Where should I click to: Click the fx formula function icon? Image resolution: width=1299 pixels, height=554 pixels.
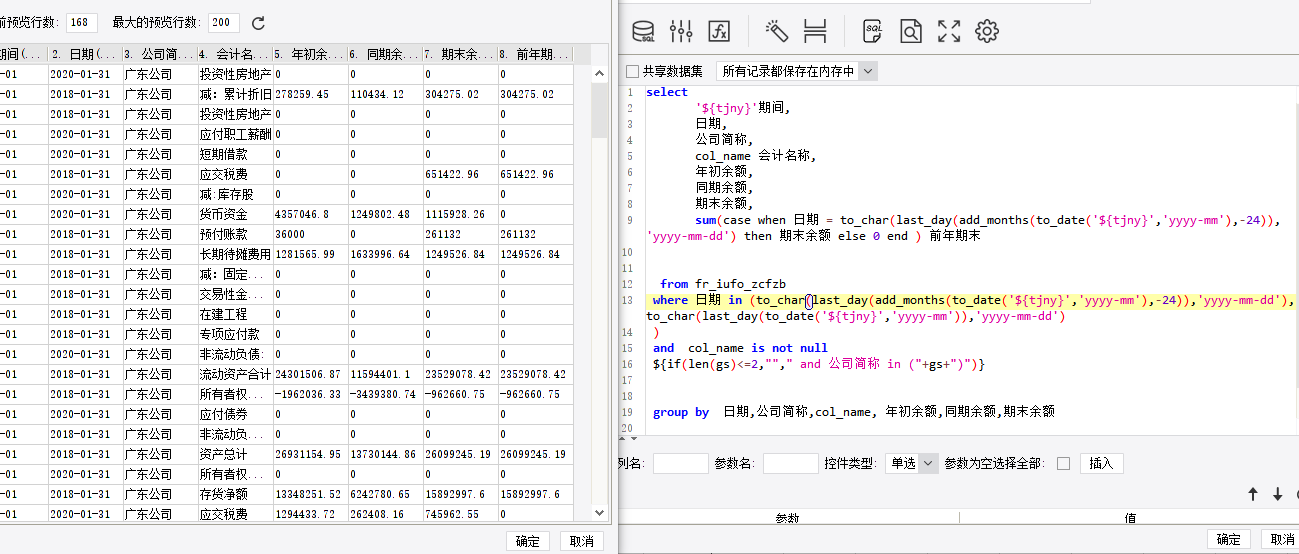click(719, 32)
